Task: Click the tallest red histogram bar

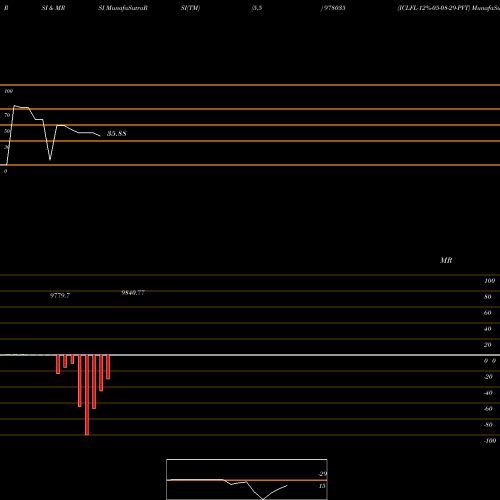Action: 87,395
